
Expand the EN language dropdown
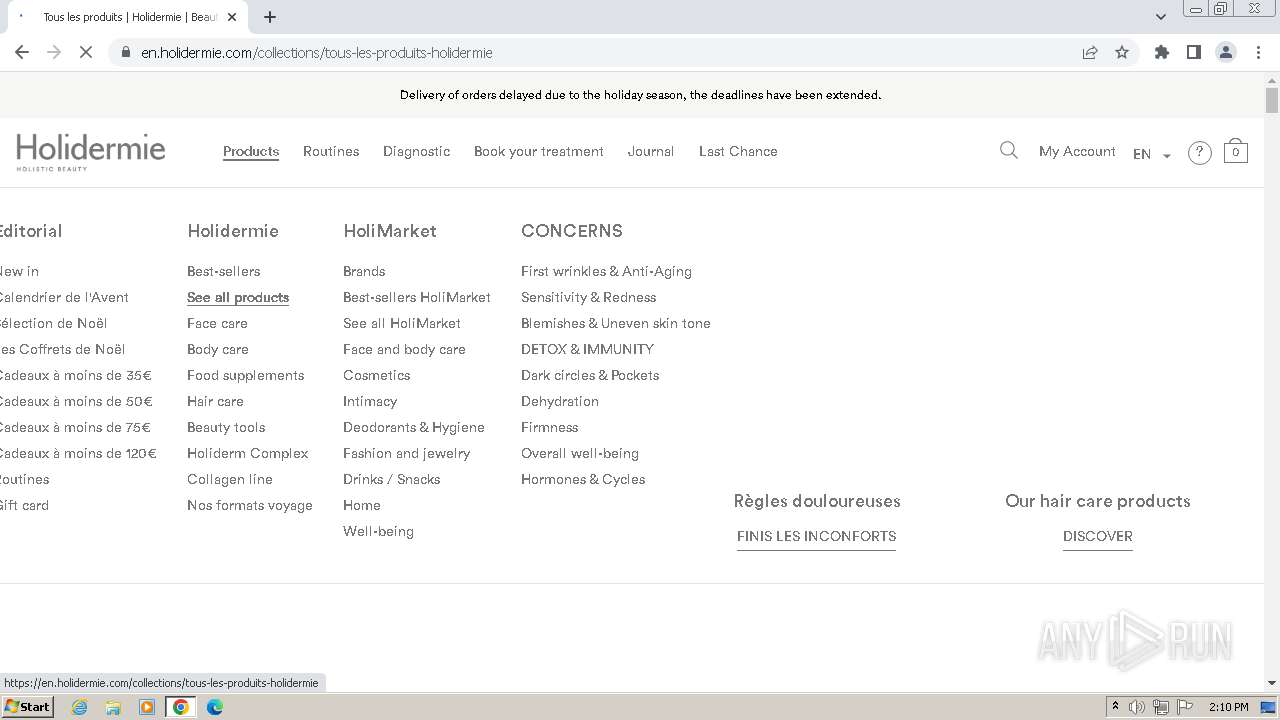[x=1152, y=154]
